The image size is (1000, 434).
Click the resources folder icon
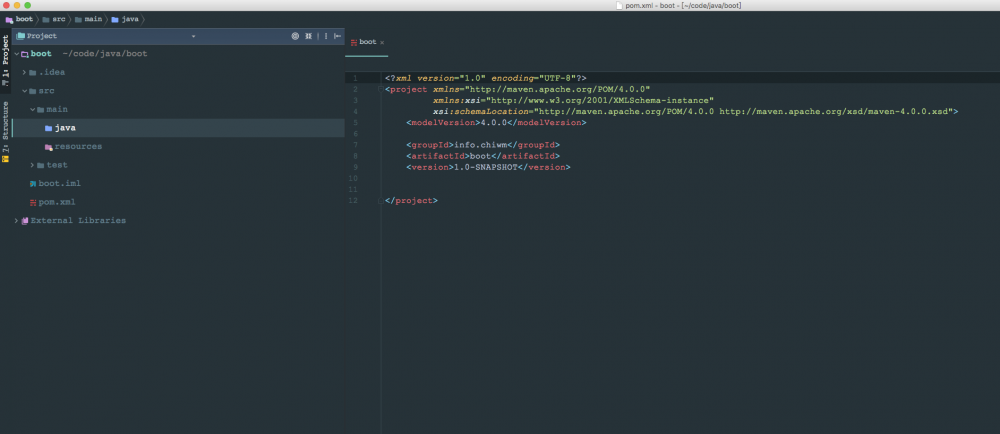[48, 147]
